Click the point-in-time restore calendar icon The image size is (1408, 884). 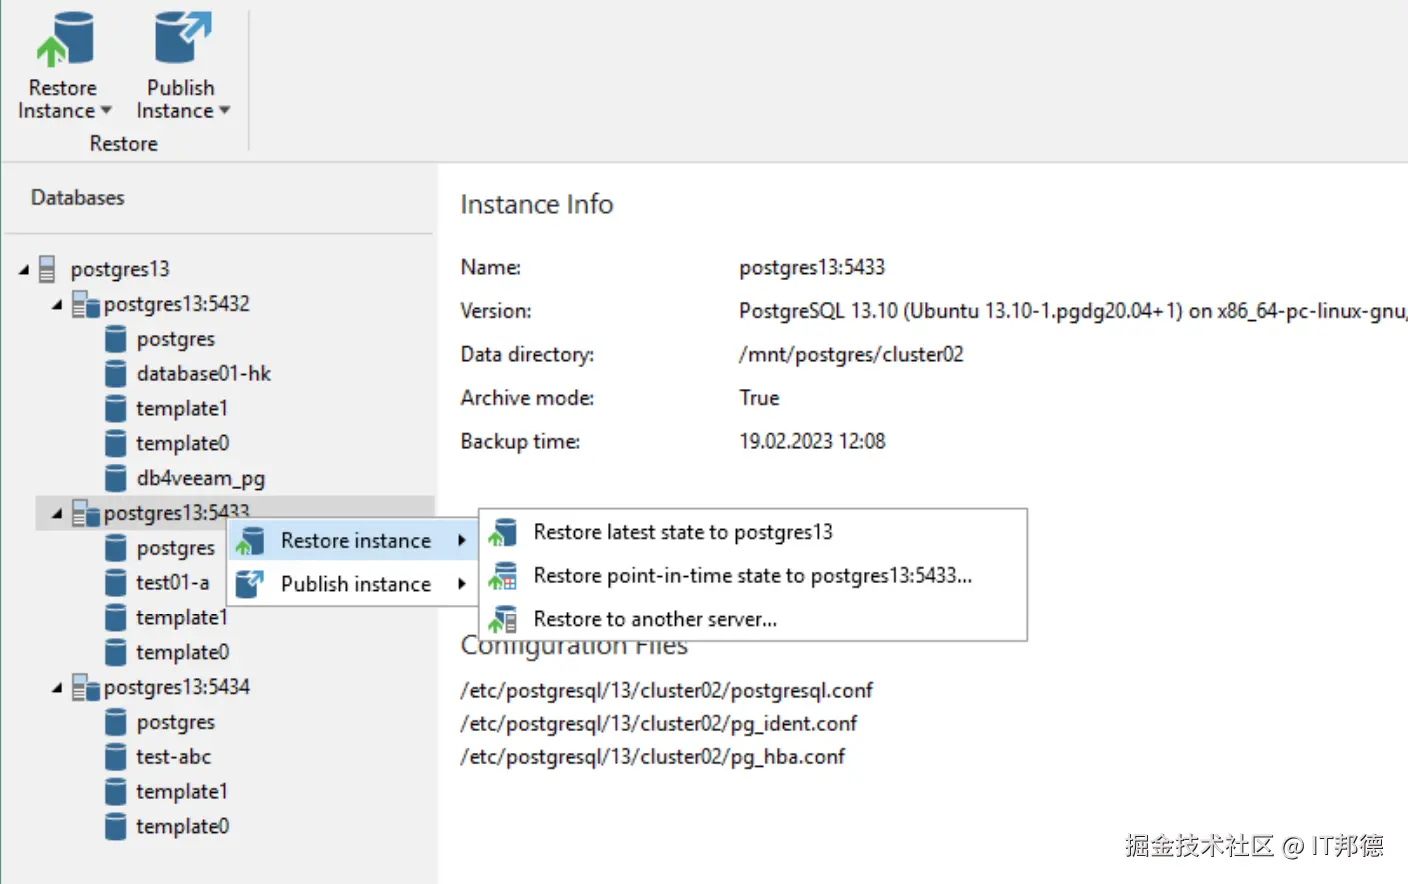click(x=503, y=576)
